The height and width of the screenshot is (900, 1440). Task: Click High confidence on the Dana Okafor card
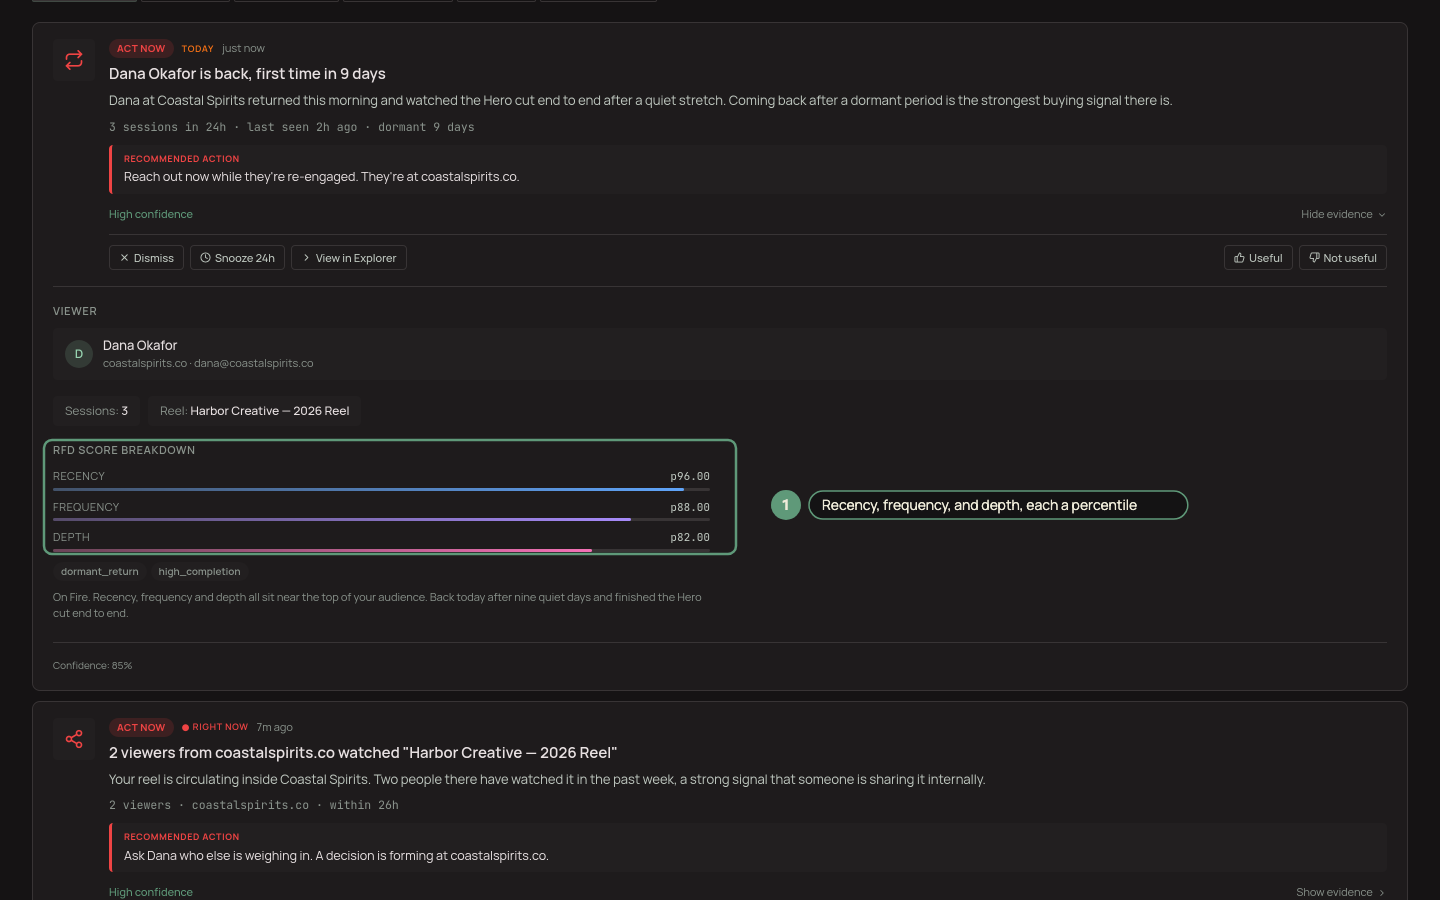151,214
